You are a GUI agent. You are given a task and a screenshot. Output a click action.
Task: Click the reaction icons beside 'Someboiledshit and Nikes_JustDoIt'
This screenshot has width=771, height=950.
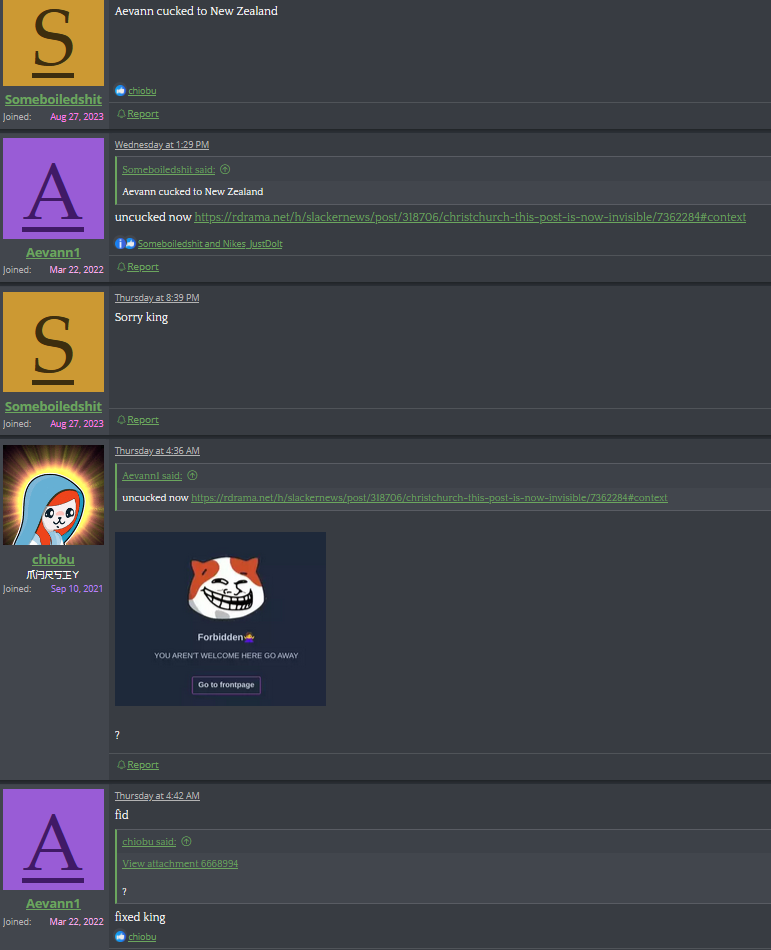click(125, 243)
